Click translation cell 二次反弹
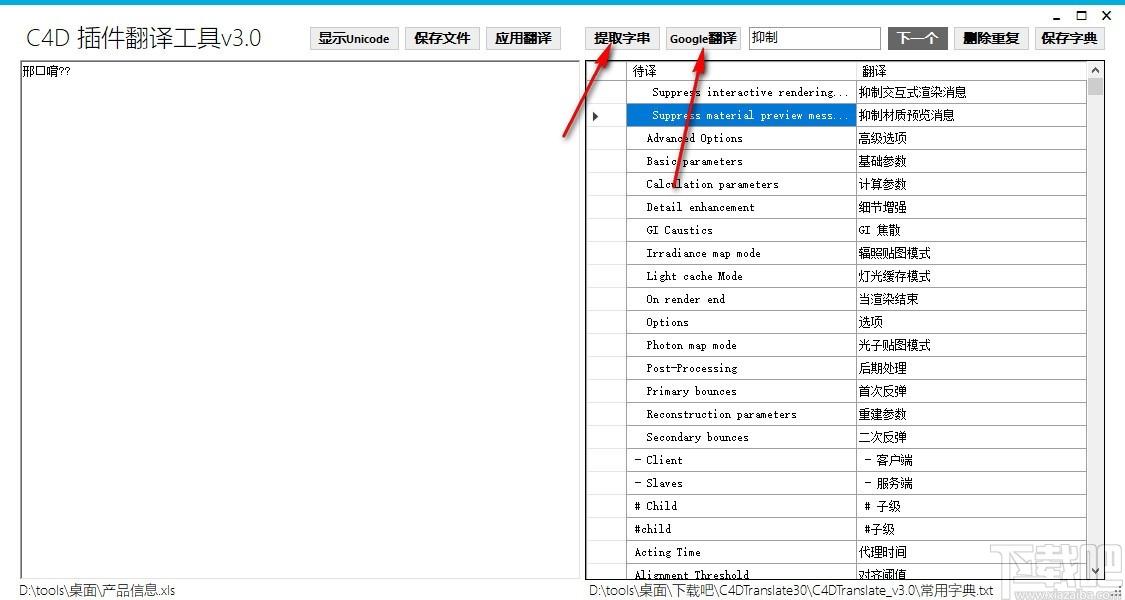 [x=971, y=437]
